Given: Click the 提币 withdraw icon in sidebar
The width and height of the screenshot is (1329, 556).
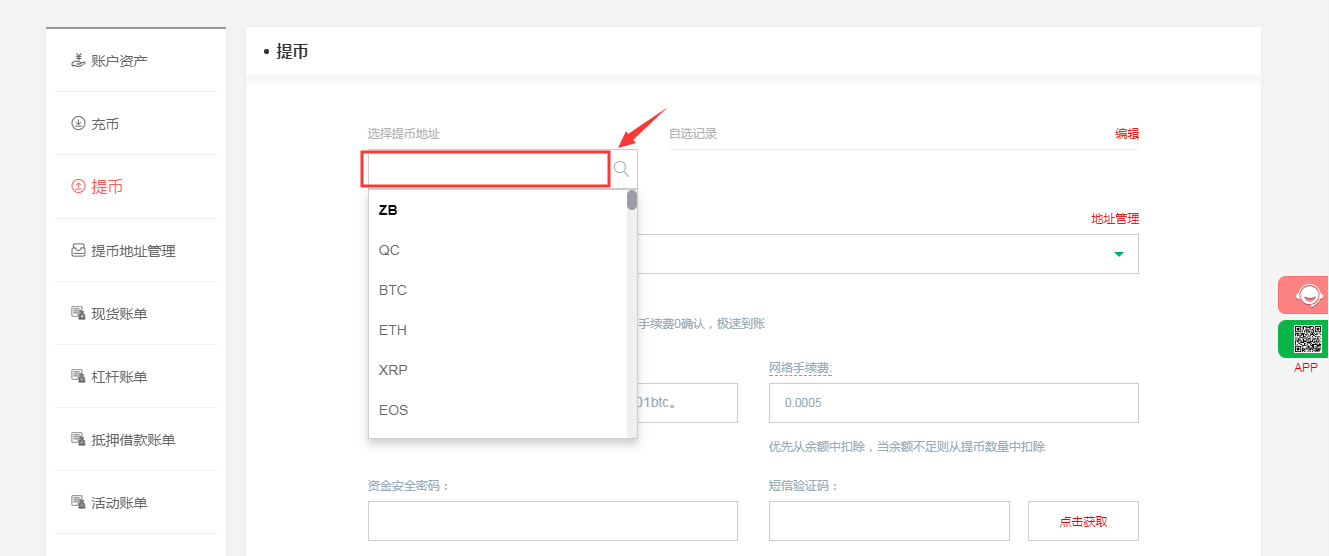Looking at the screenshot, I should tap(78, 187).
